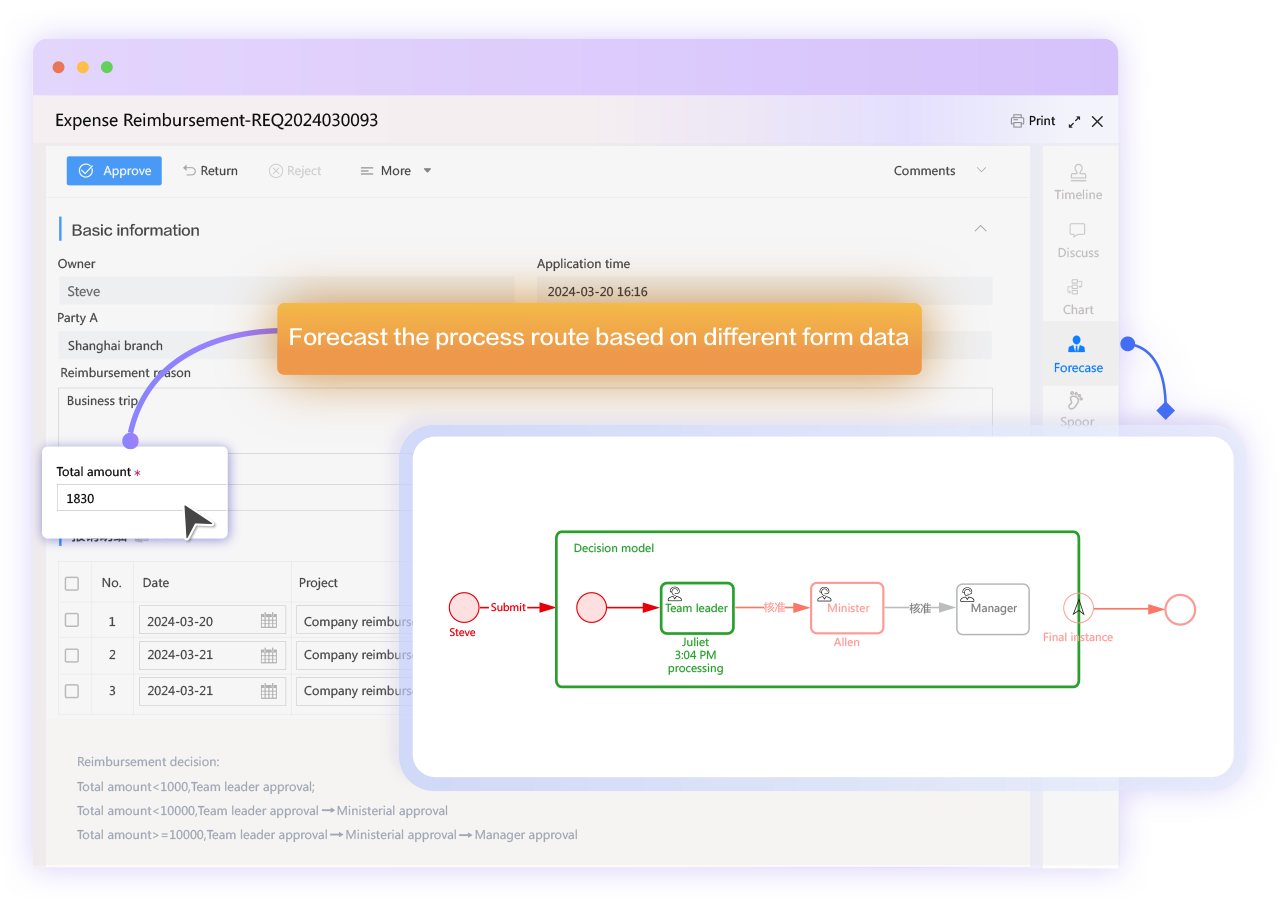This screenshot has height=908, width=1280.
Task: Click the Approve button
Action: pyautogui.click(x=114, y=170)
